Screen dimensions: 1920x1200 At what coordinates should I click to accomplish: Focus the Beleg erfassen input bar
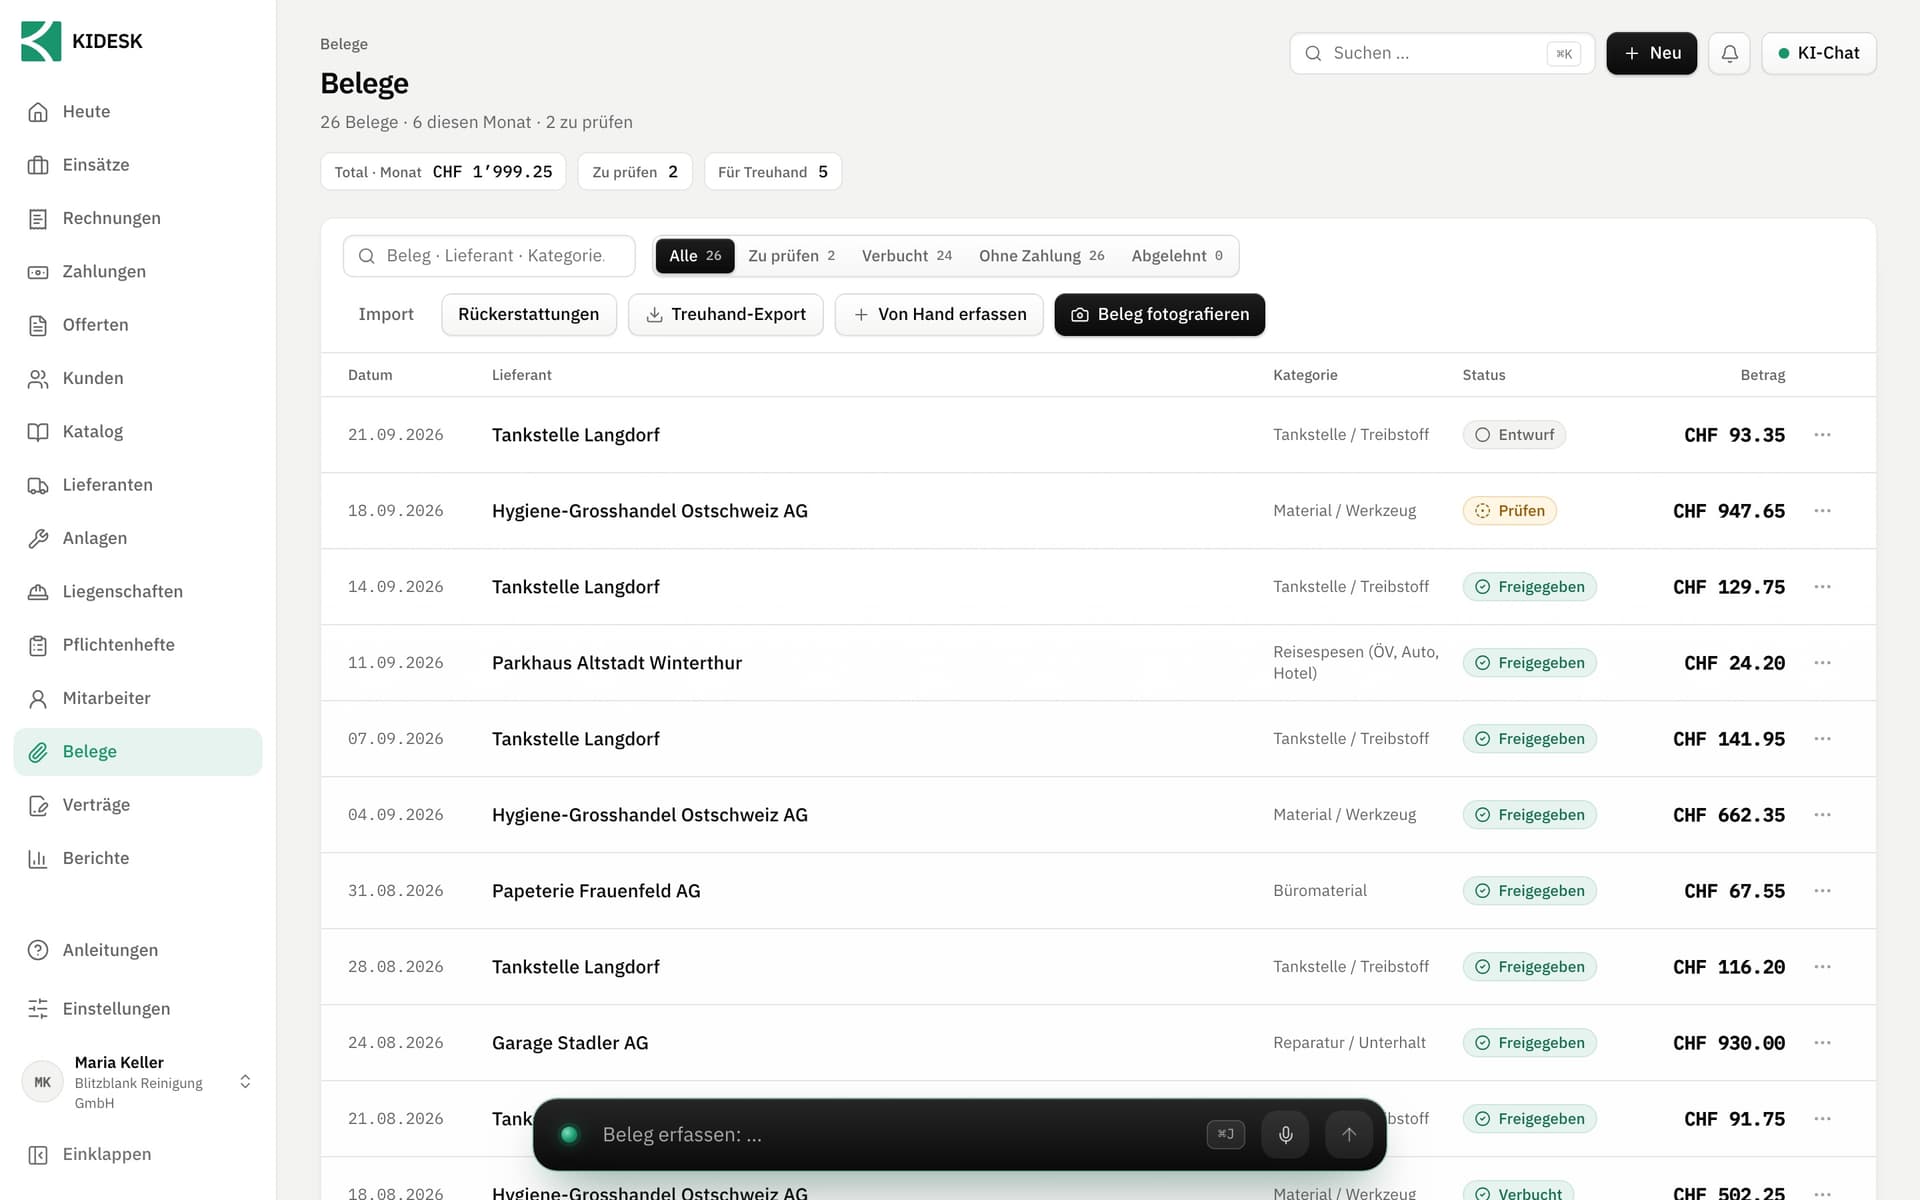pyautogui.click(x=894, y=1134)
